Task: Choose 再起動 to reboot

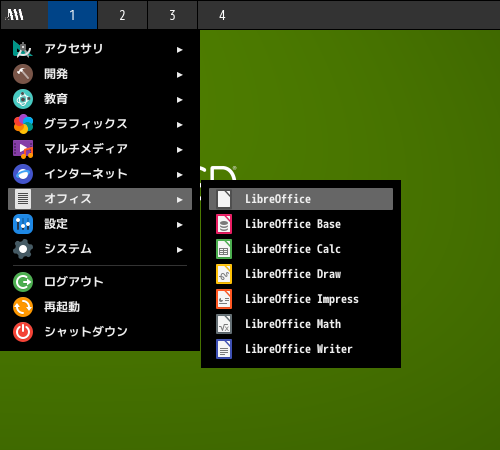Action: [100, 307]
